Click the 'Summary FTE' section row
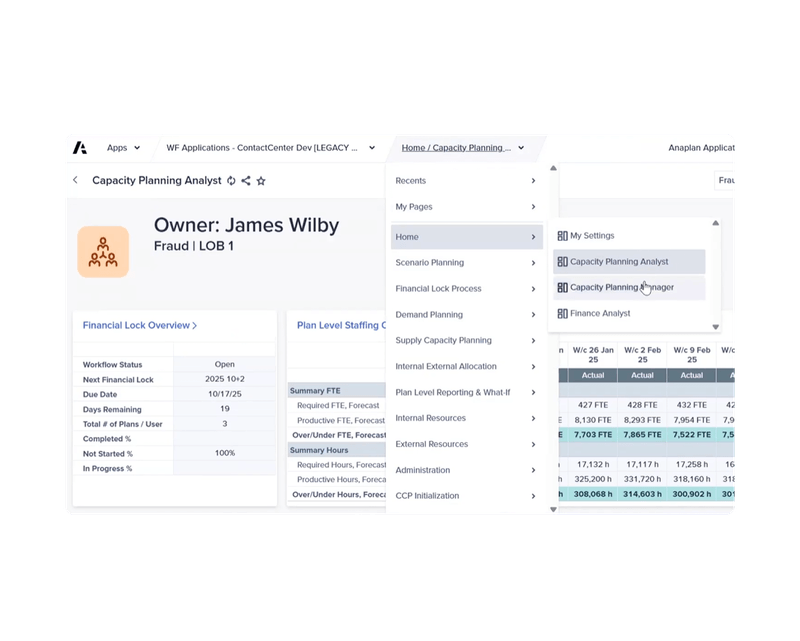The width and height of the screenshot is (800, 641). (x=337, y=390)
